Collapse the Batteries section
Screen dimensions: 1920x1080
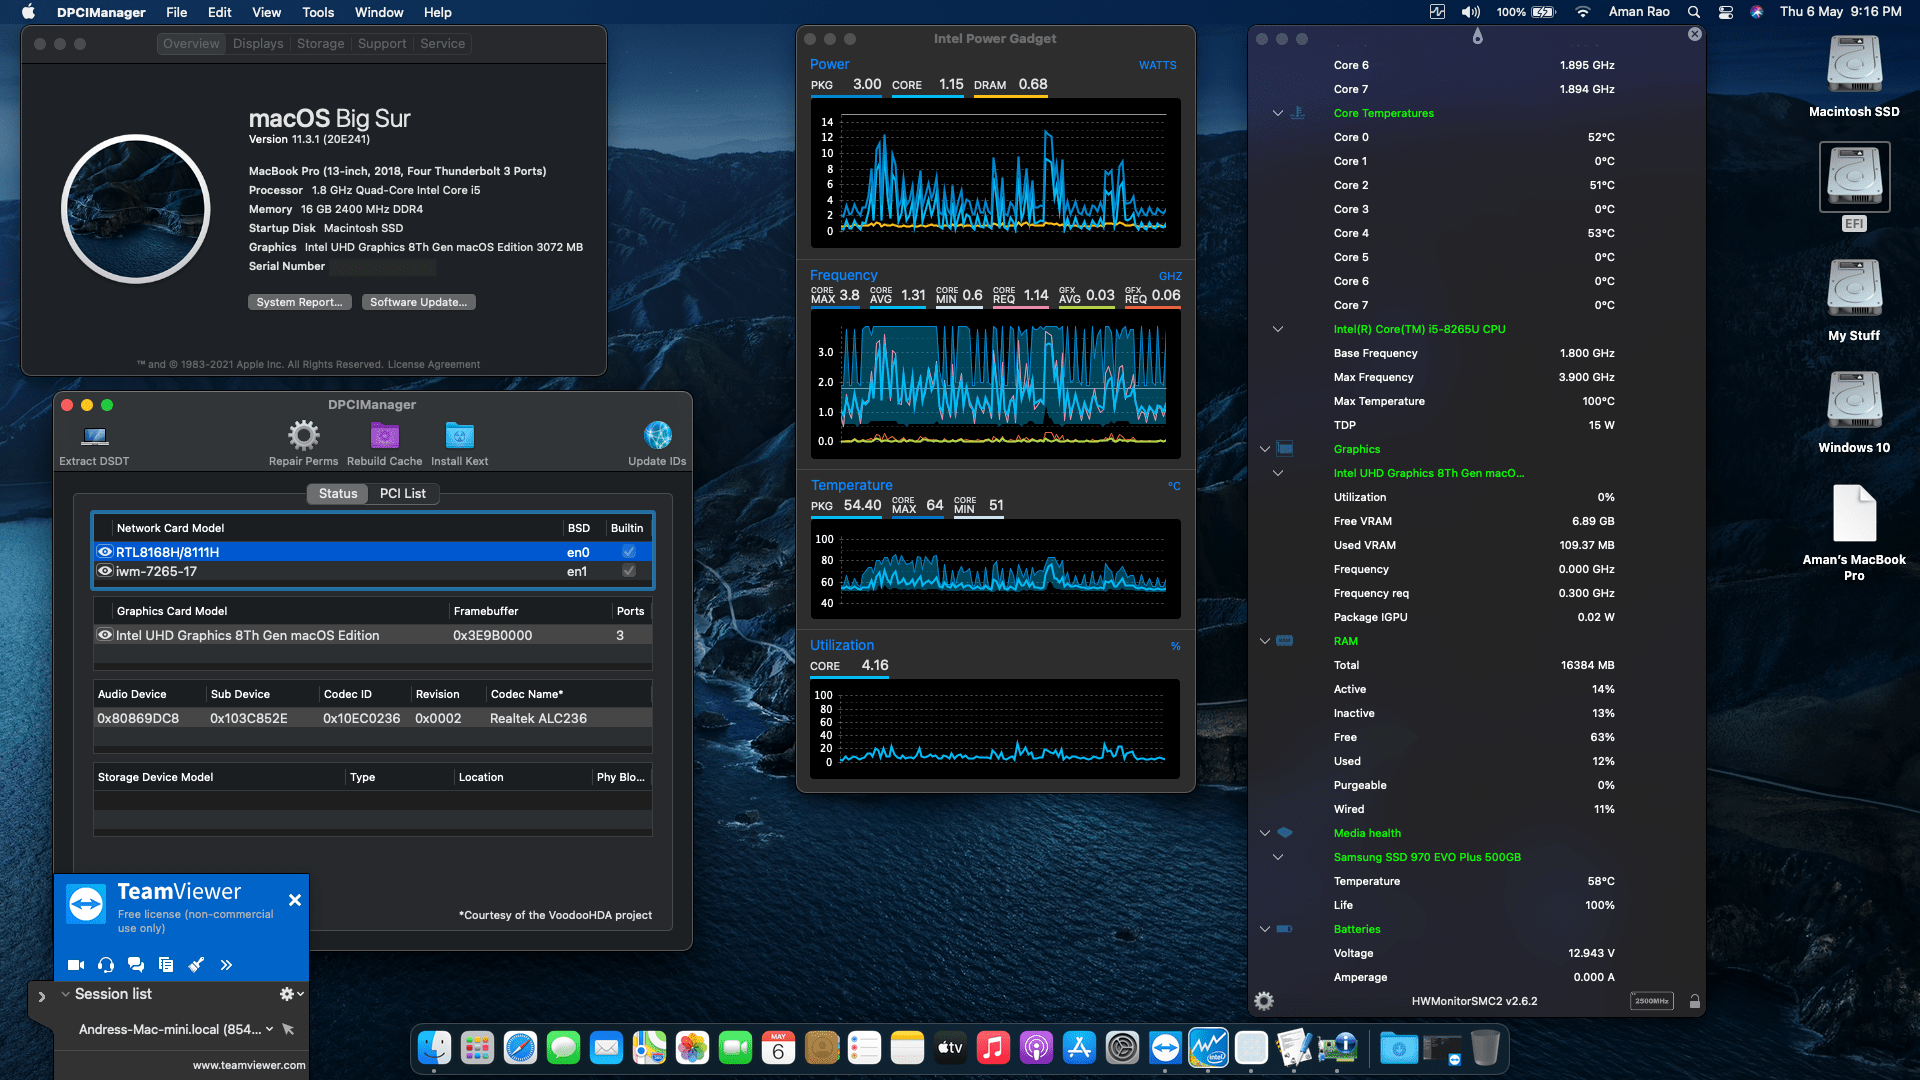coord(1265,929)
